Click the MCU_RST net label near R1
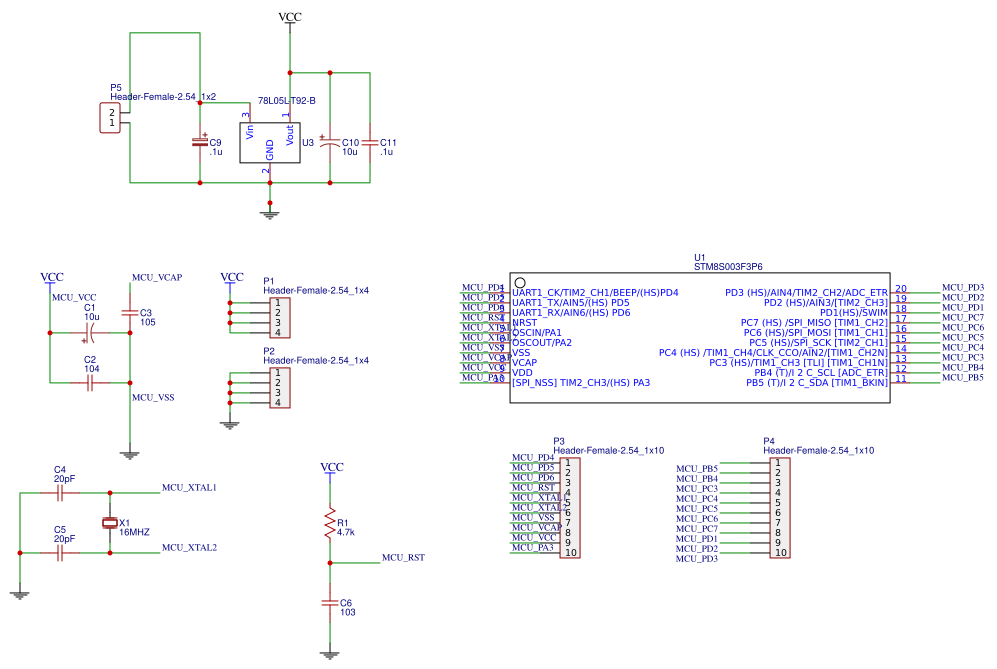 pyautogui.click(x=403, y=558)
